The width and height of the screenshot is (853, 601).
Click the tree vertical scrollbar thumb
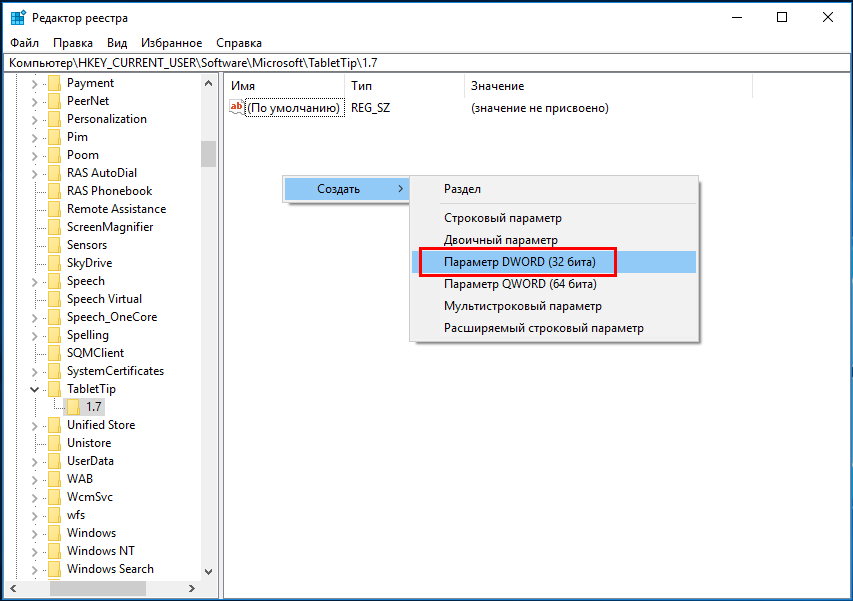pyautogui.click(x=208, y=154)
